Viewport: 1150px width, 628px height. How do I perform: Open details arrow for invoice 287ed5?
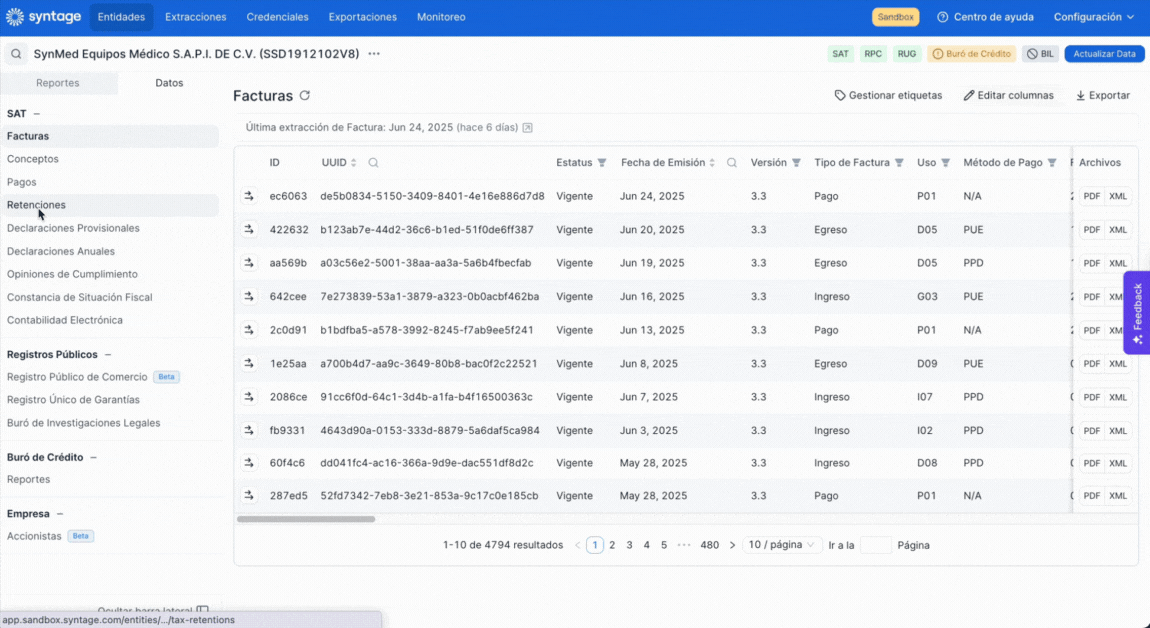click(x=249, y=496)
